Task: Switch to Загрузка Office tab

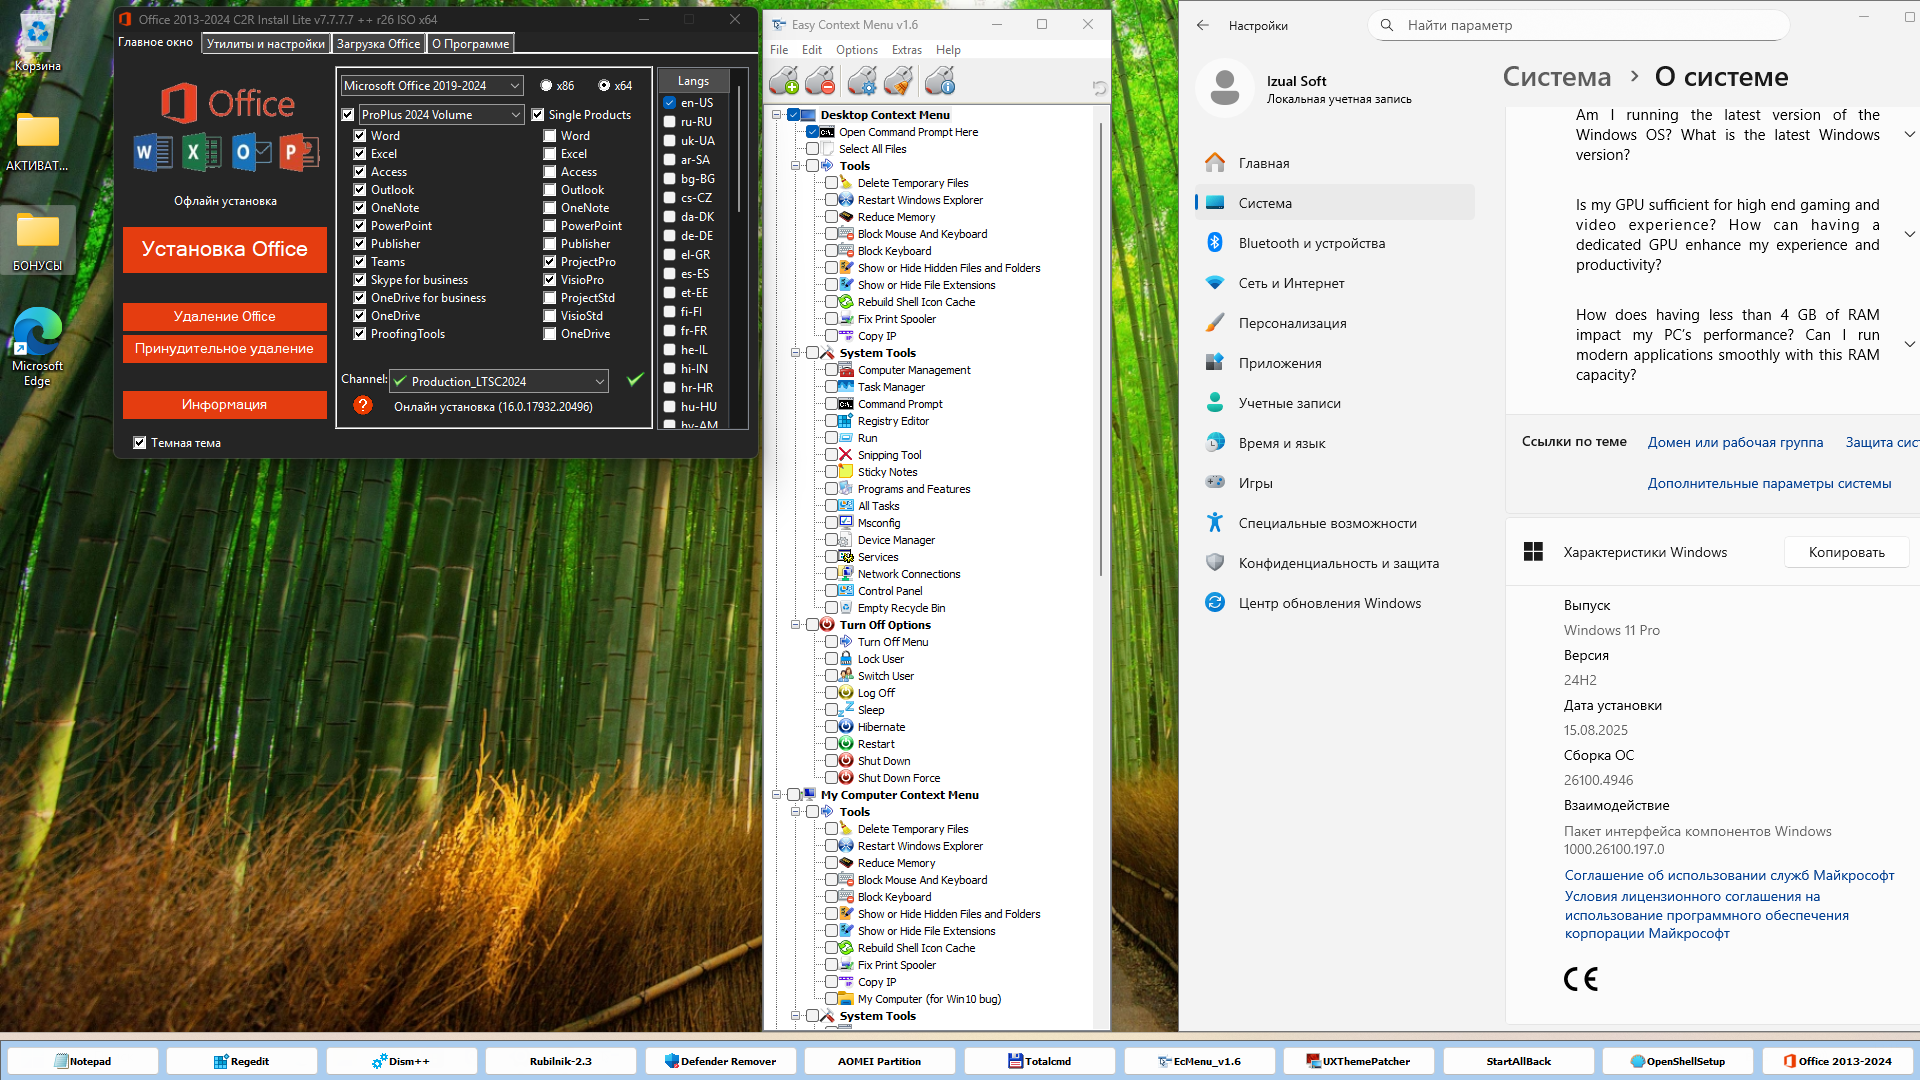Action: pos(378,43)
